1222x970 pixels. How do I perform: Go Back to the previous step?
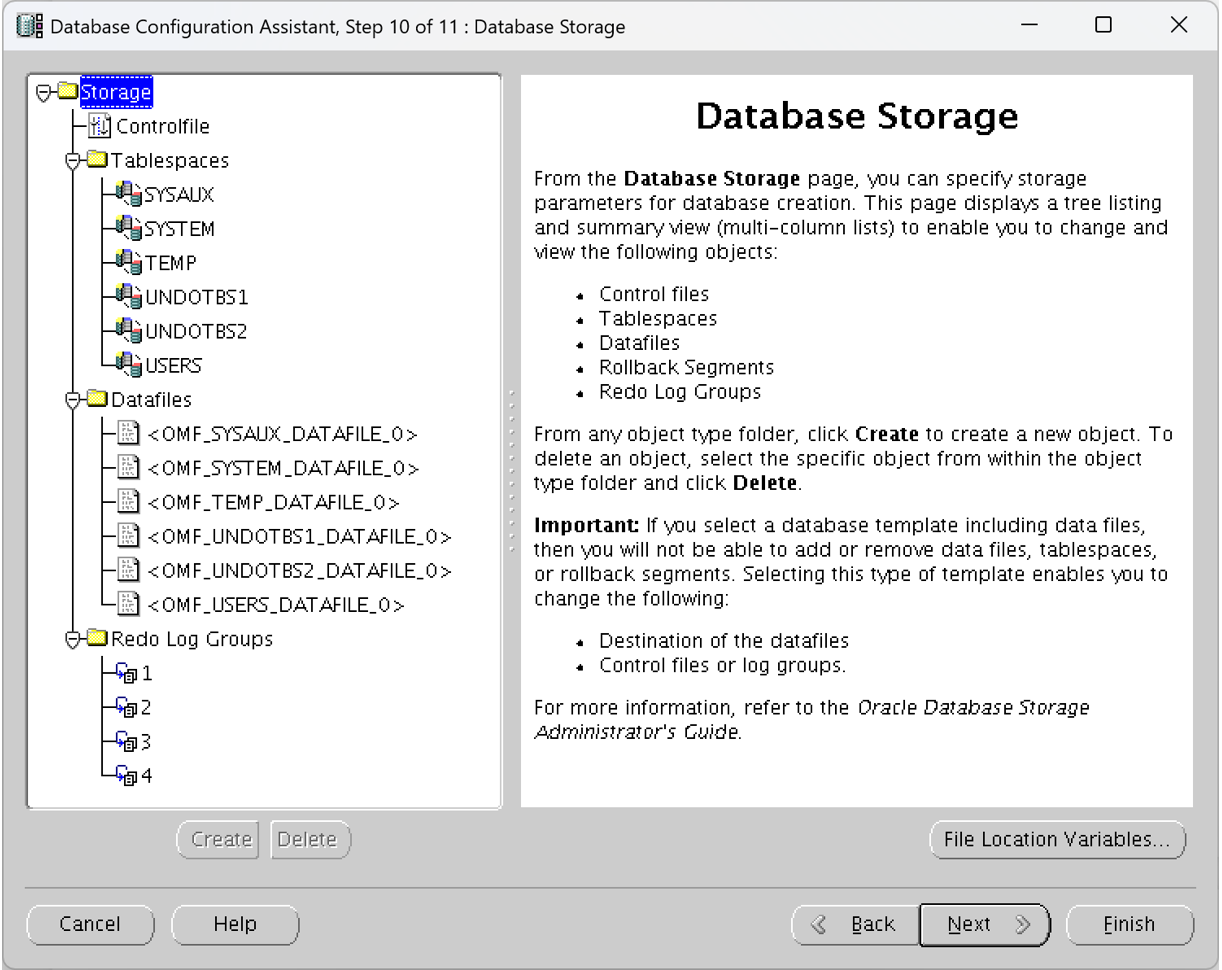pyautogui.click(x=855, y=925)
